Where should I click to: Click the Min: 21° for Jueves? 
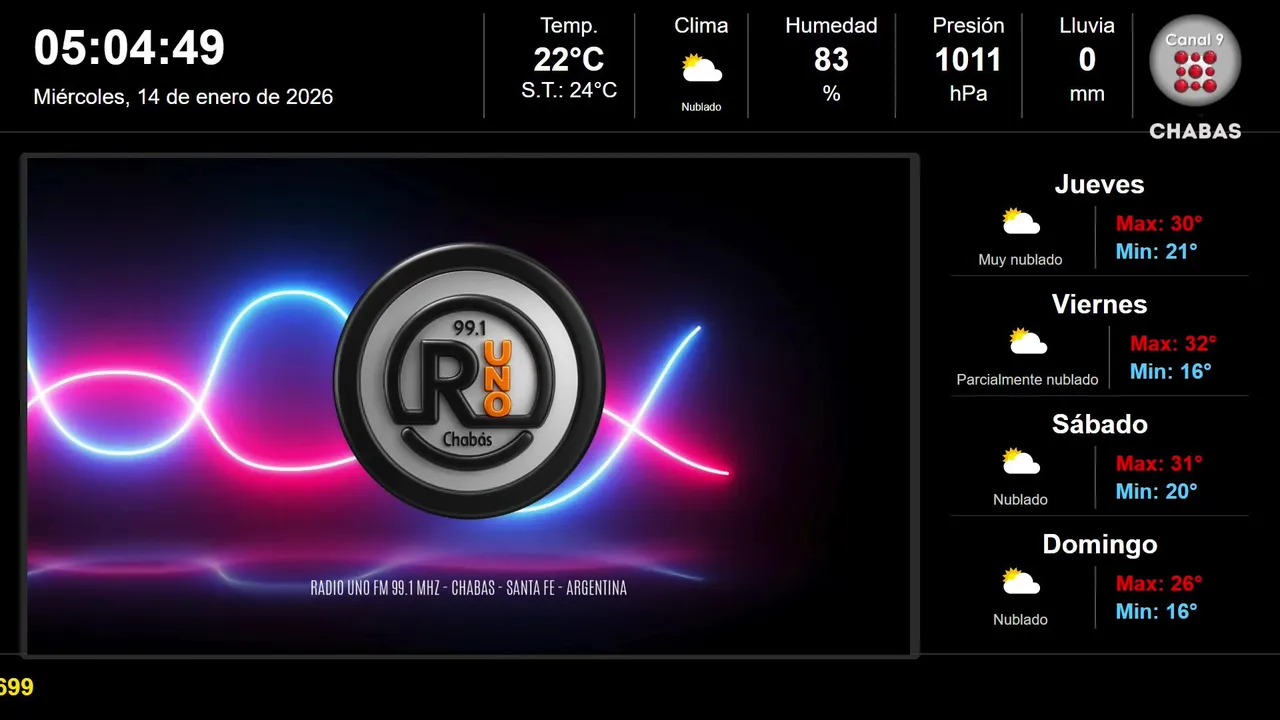[1156, 251]
